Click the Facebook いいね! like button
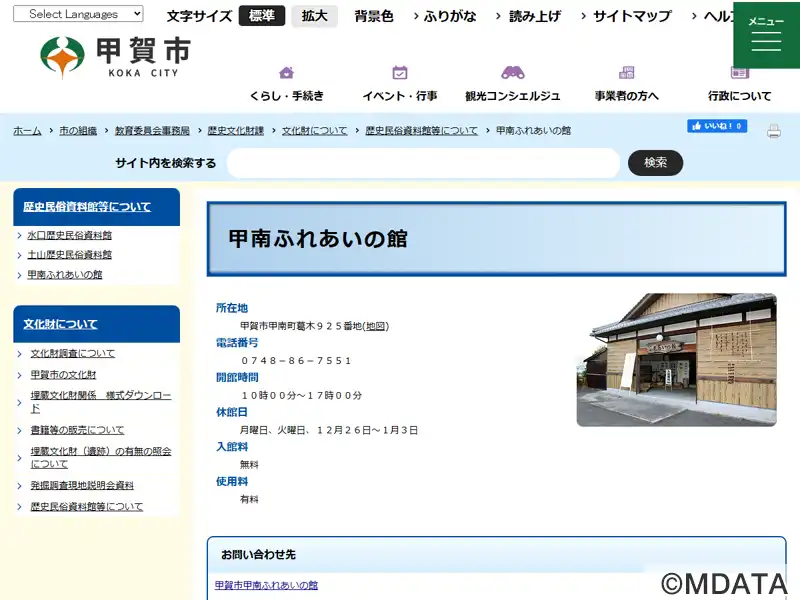 717,126
